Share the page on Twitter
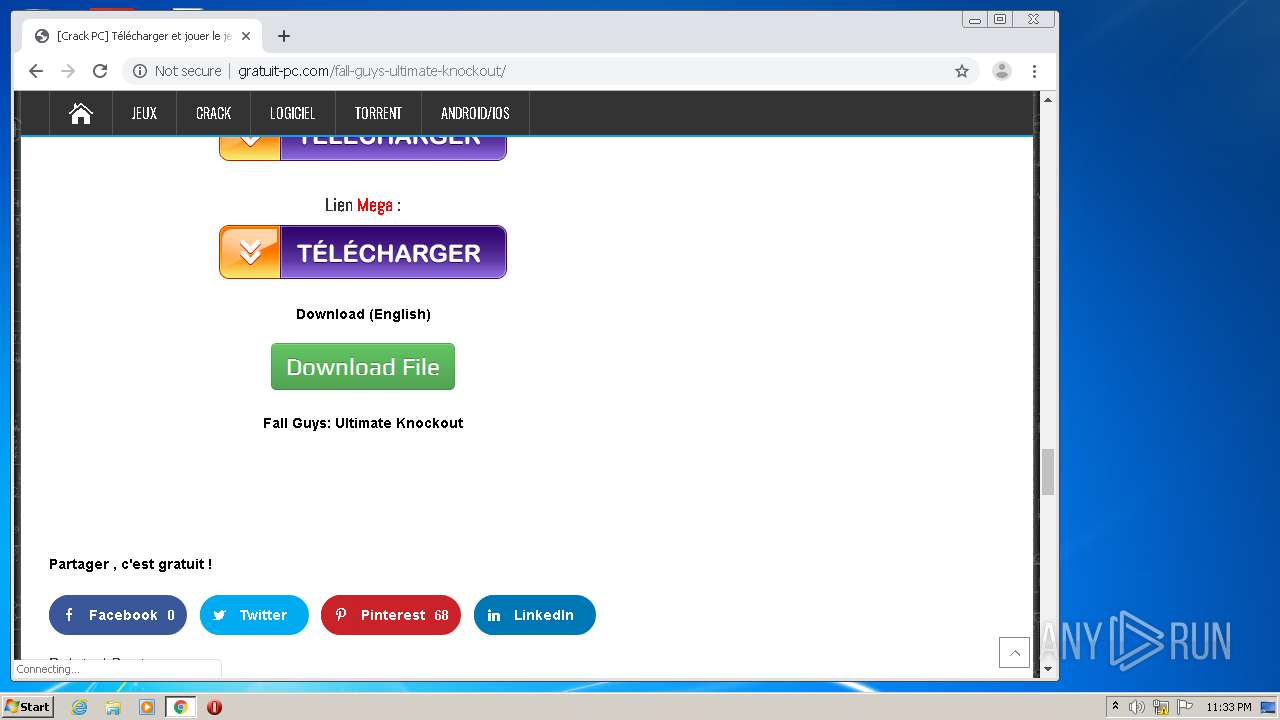Image resolution: width=1280 pixels, height=720 pixels. 254,615
